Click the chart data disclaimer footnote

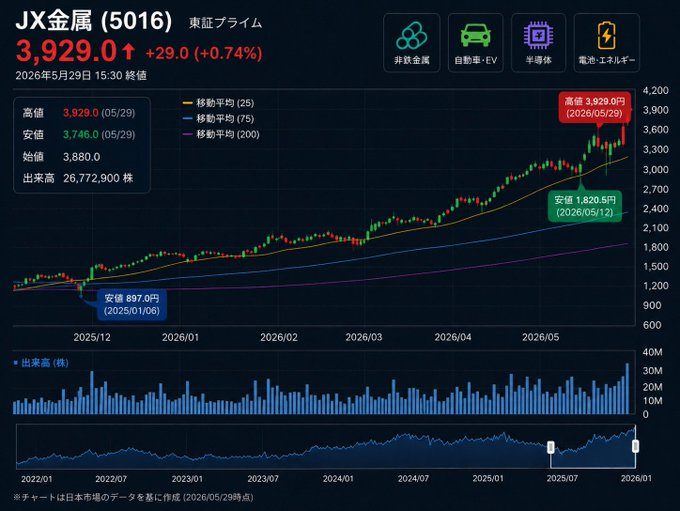[x=133, y=497]
